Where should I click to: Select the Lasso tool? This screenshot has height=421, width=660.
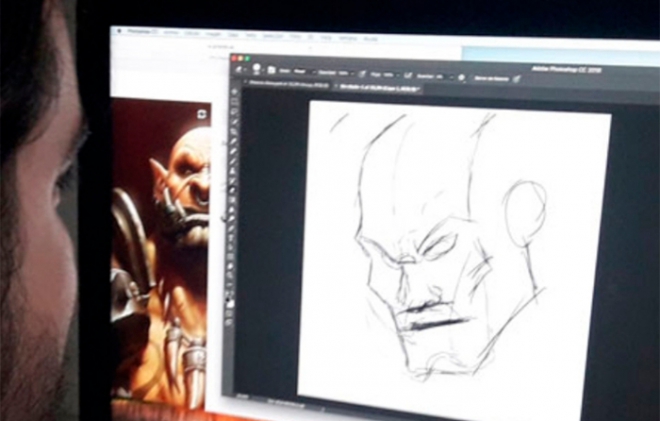(x=234, y=112)
